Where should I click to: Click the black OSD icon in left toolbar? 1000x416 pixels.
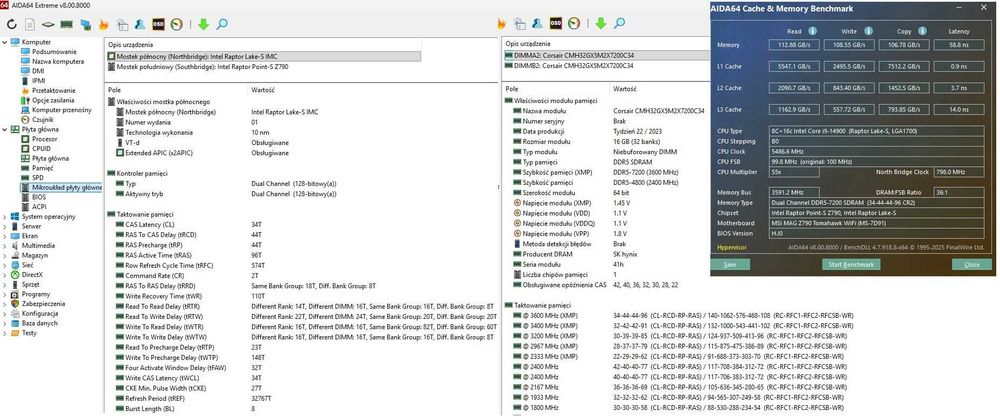(x=158, y=24)
